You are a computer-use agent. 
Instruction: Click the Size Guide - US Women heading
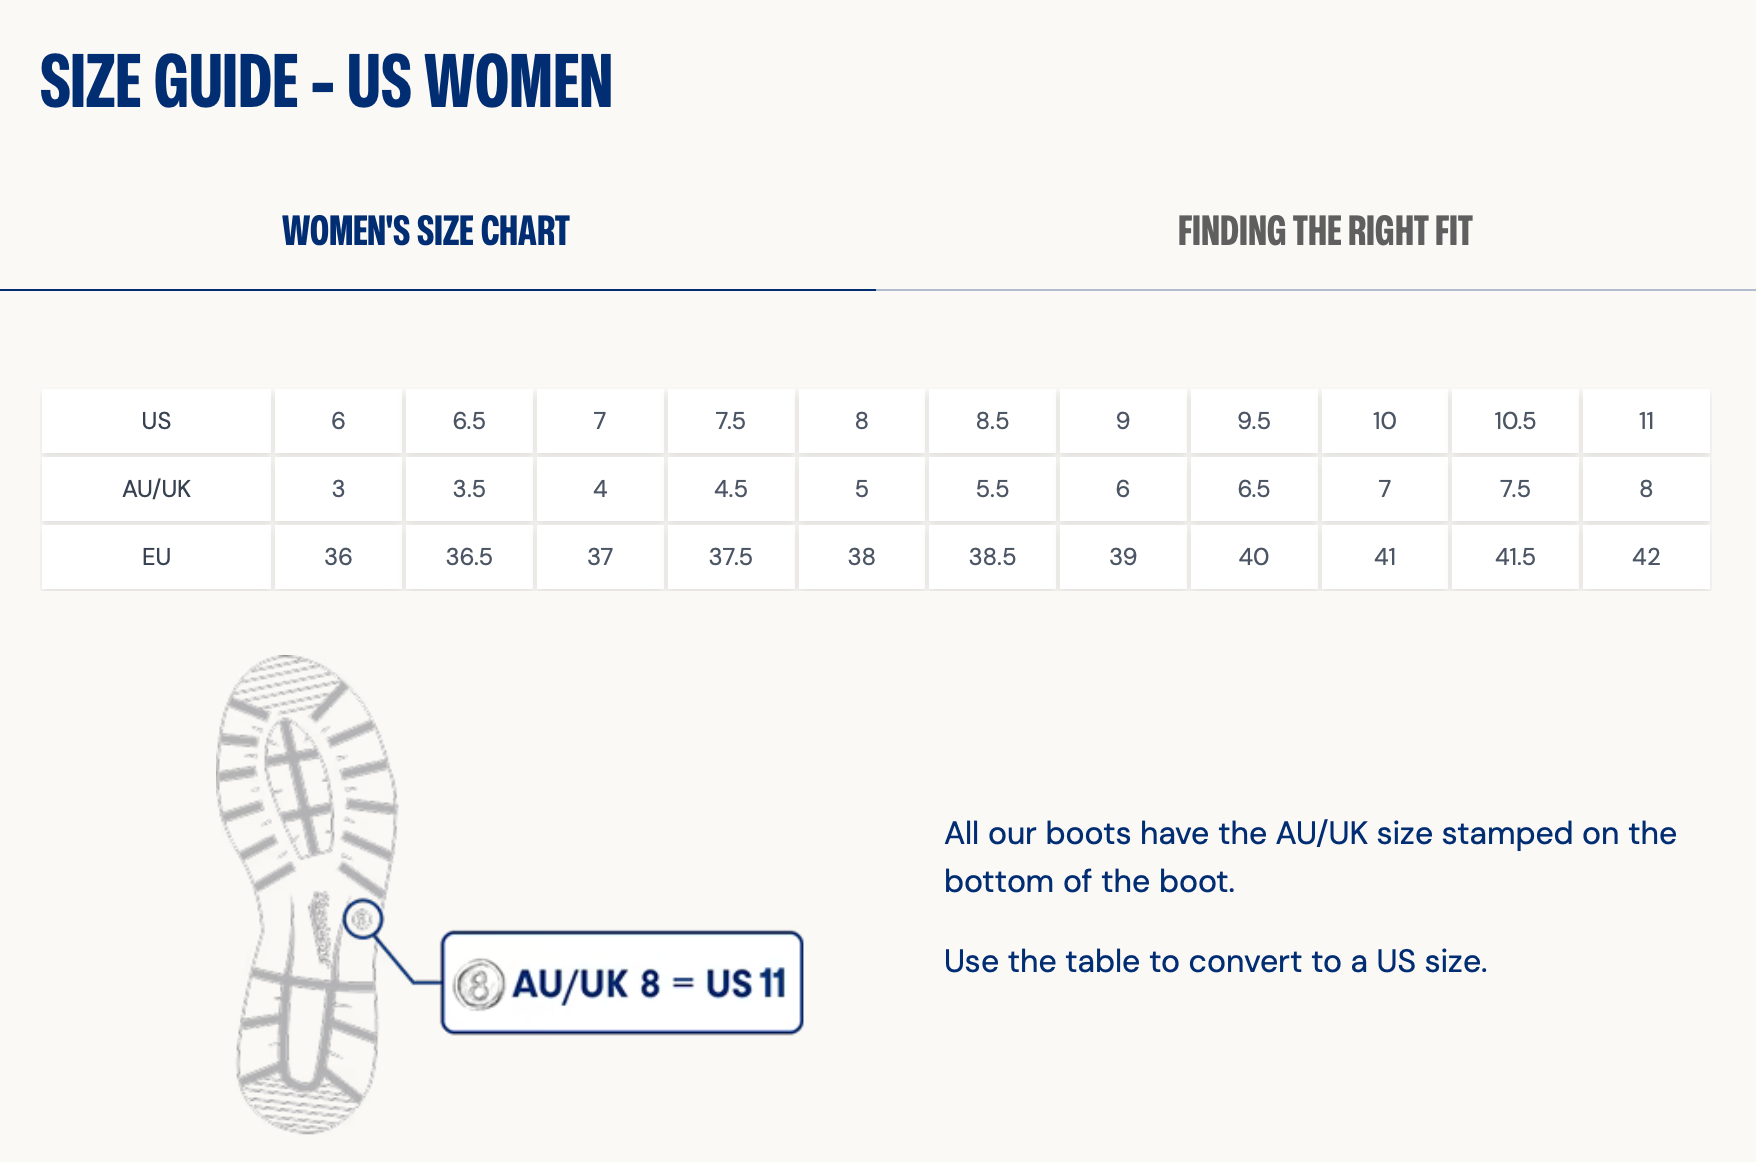tap(326, 82)
